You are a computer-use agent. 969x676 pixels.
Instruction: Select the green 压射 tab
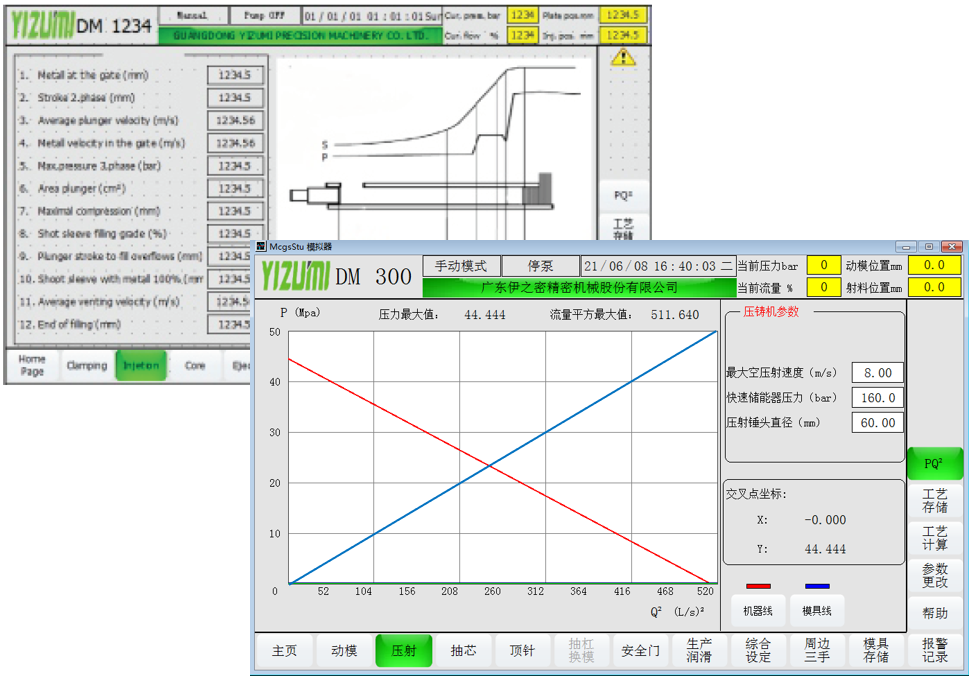403,650
